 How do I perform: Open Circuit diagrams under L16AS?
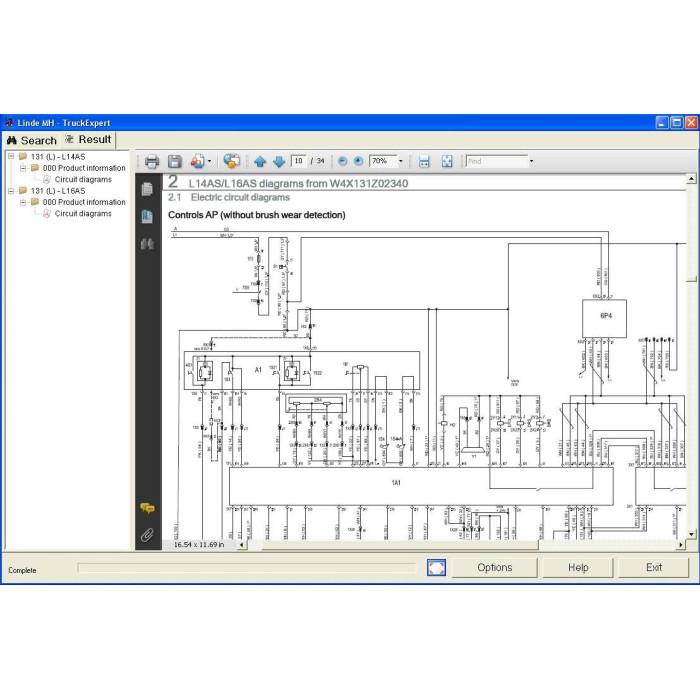coord(83,214)
